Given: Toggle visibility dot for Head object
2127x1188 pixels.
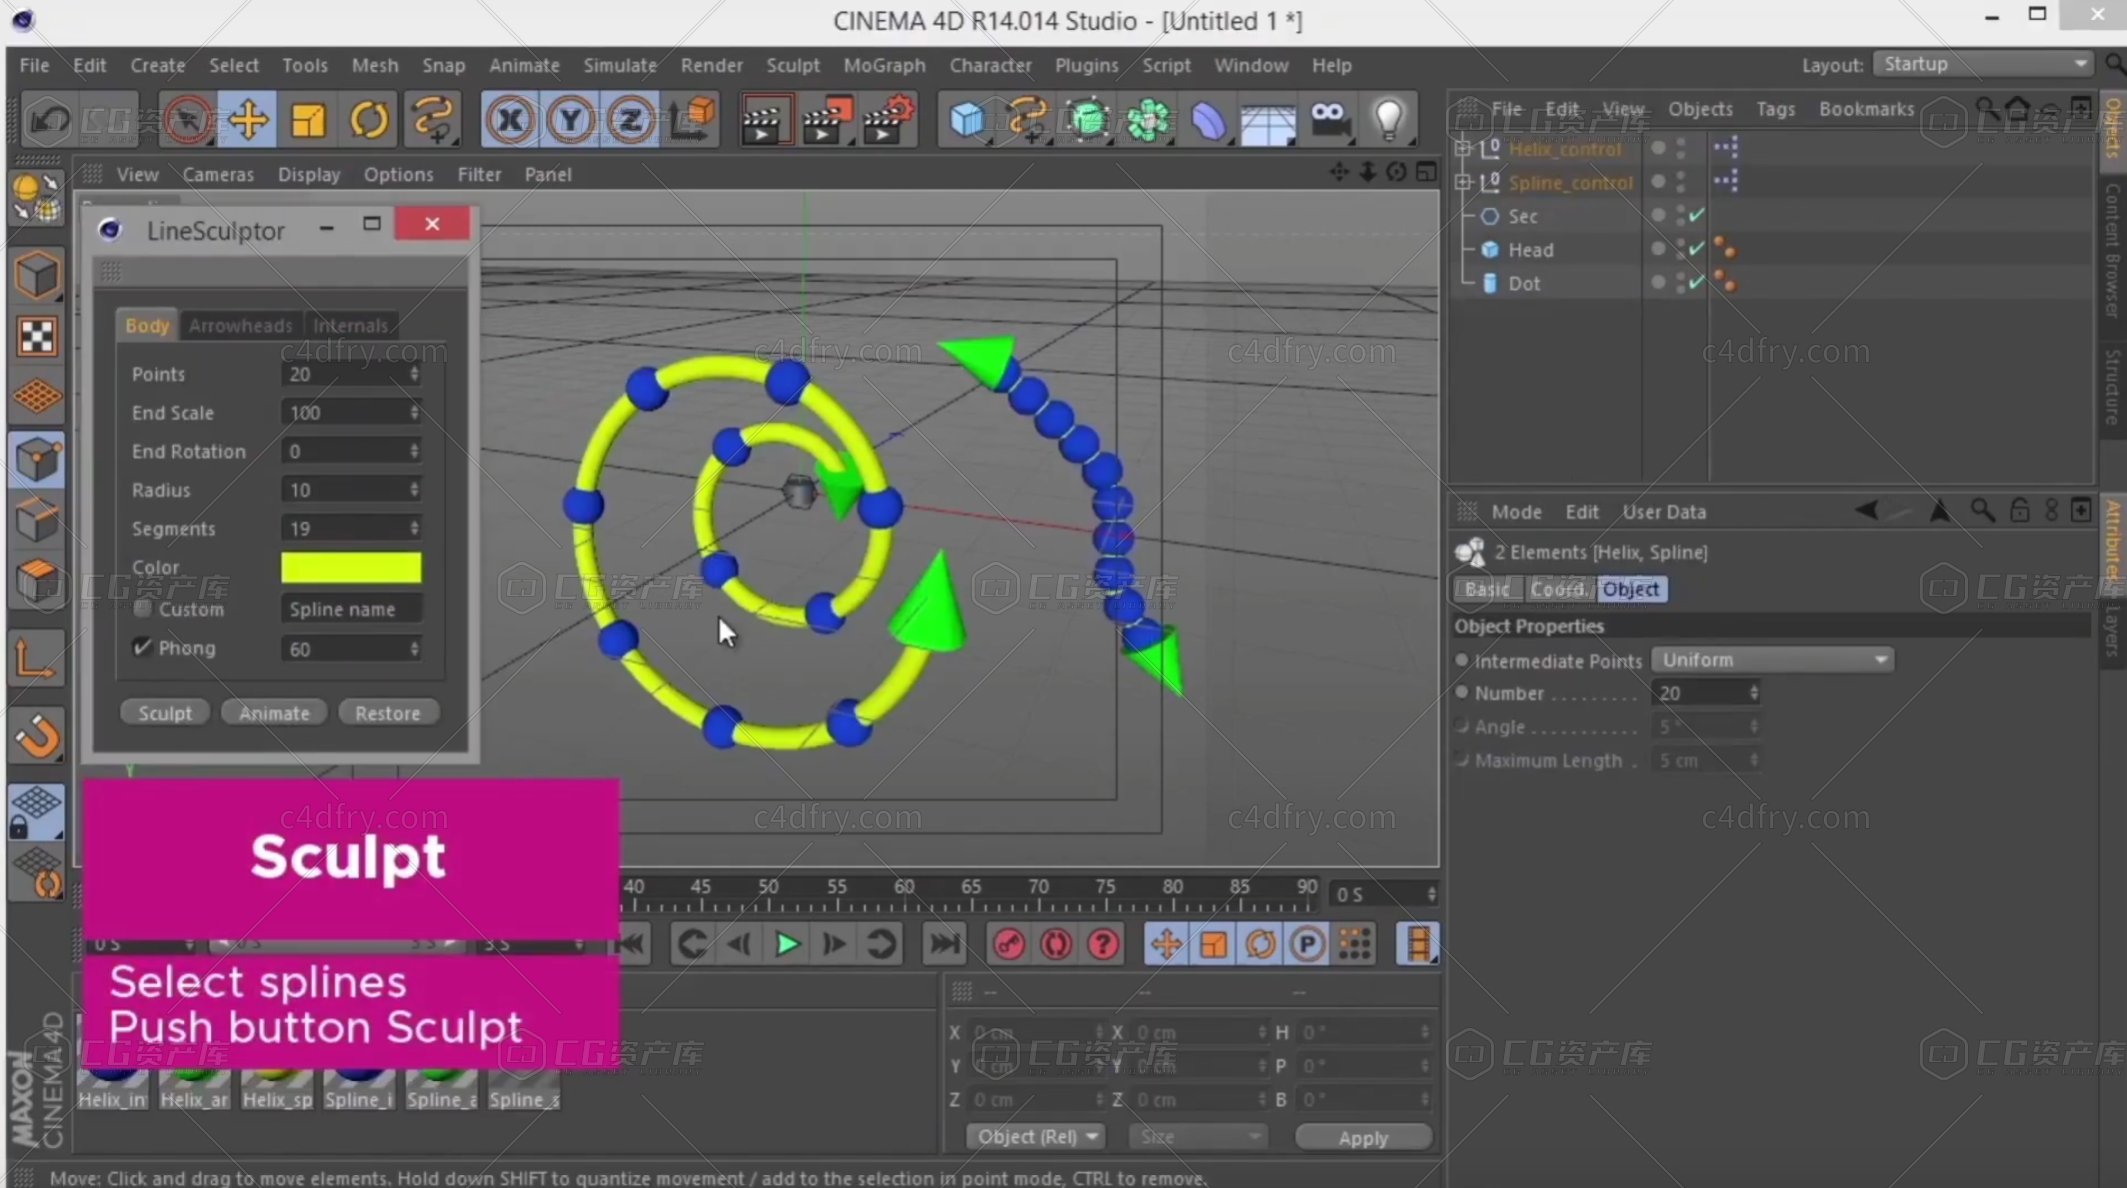Looking at the screenshot, I should 1658,249.
